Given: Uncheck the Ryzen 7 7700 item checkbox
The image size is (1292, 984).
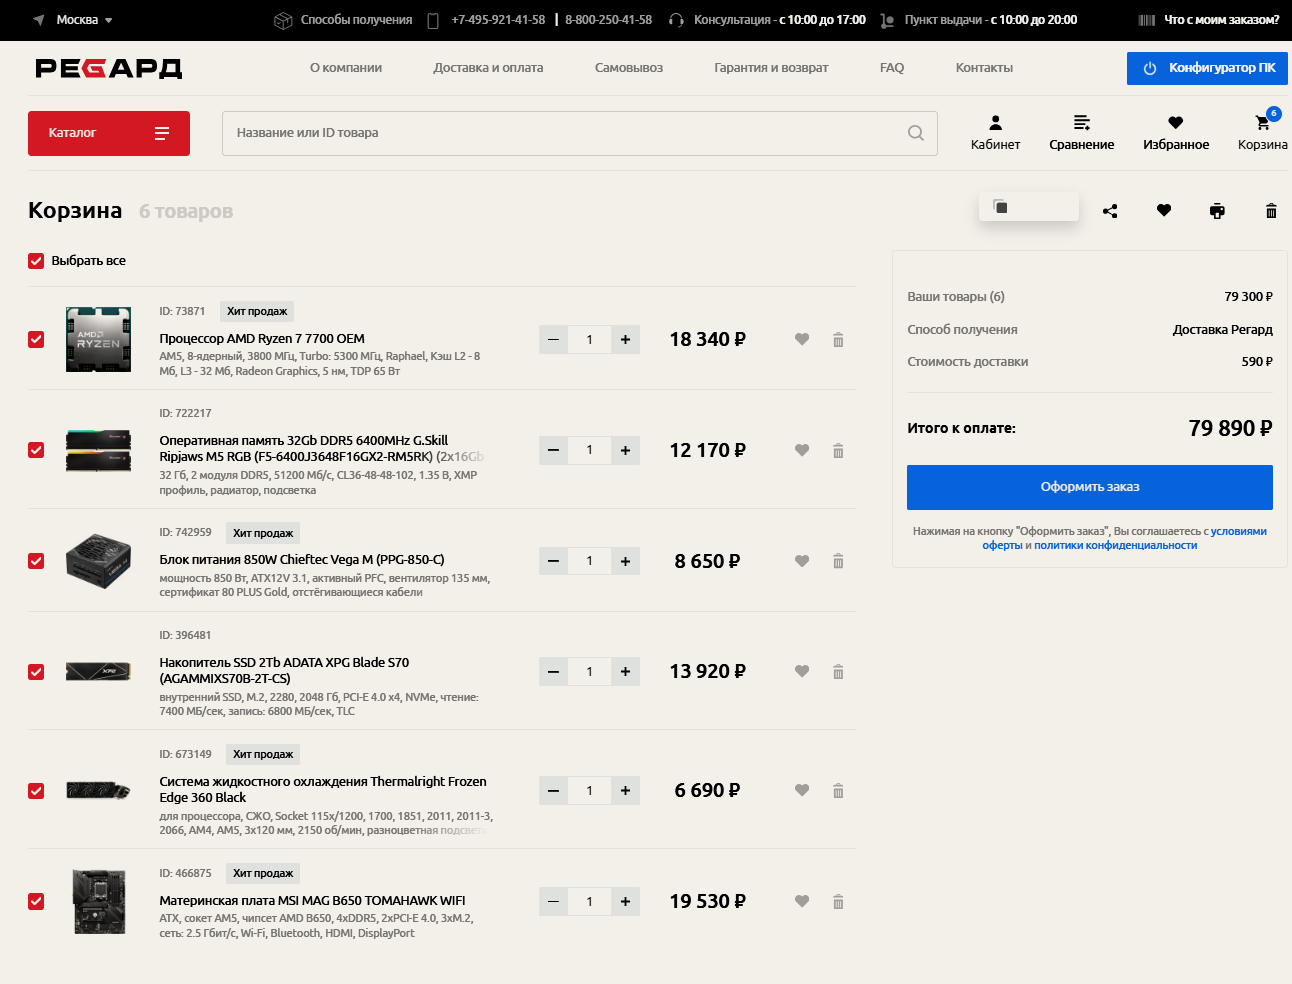Looking at the screenshot, I should [x=36, y=339].
